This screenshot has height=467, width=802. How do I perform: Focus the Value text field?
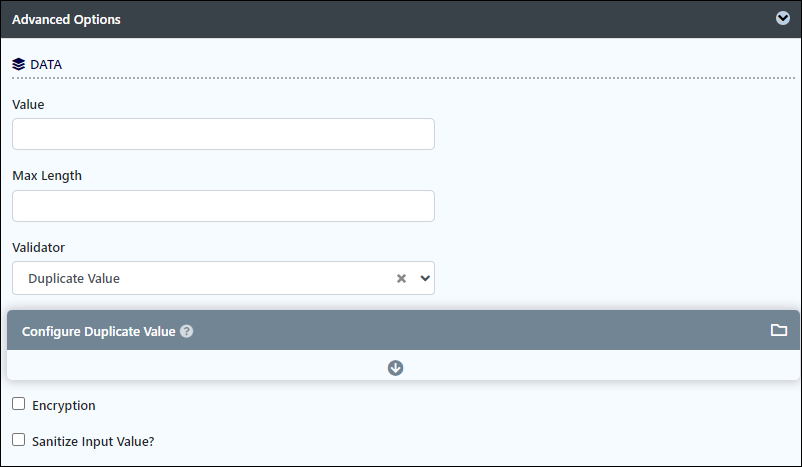[224, 134]
